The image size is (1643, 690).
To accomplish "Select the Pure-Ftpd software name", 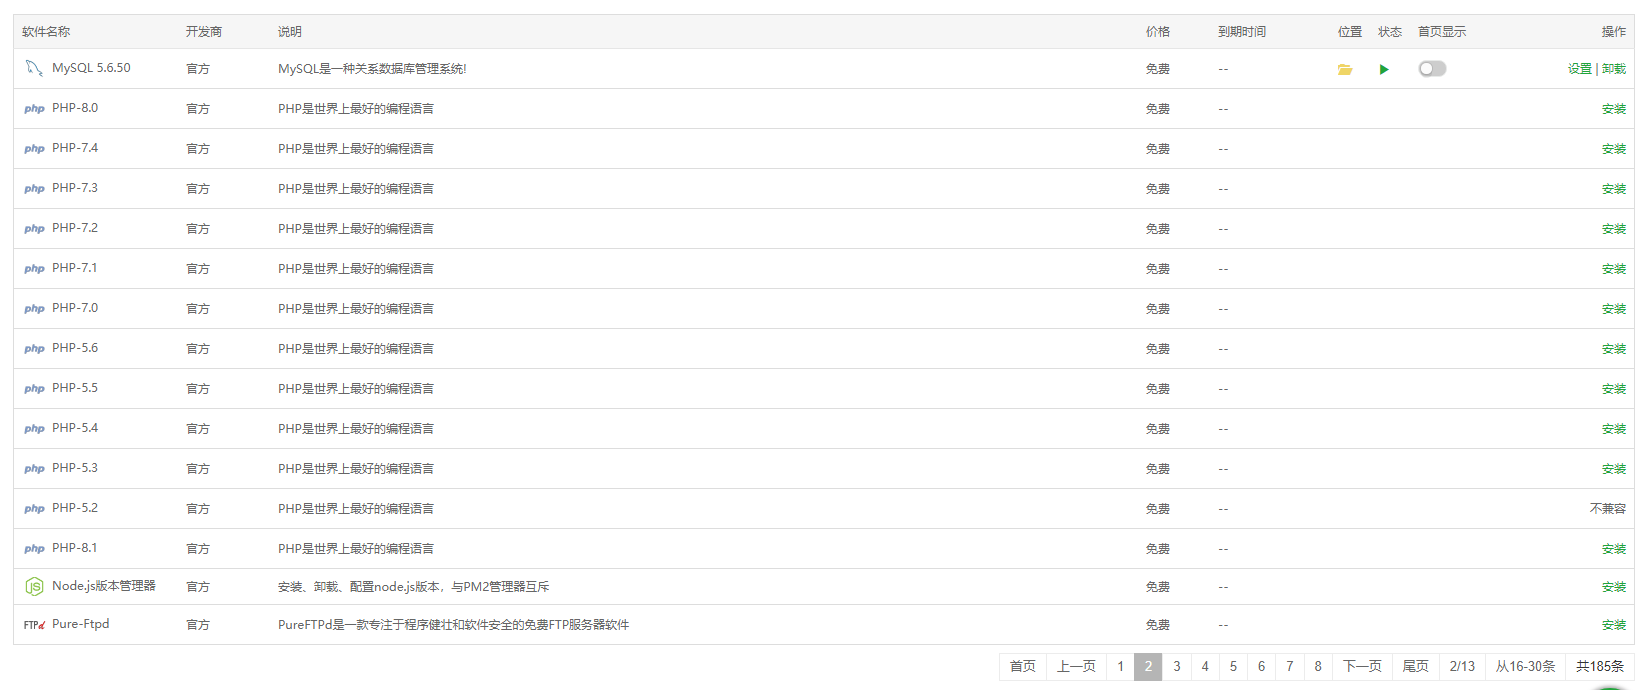I will pos(81,624).
